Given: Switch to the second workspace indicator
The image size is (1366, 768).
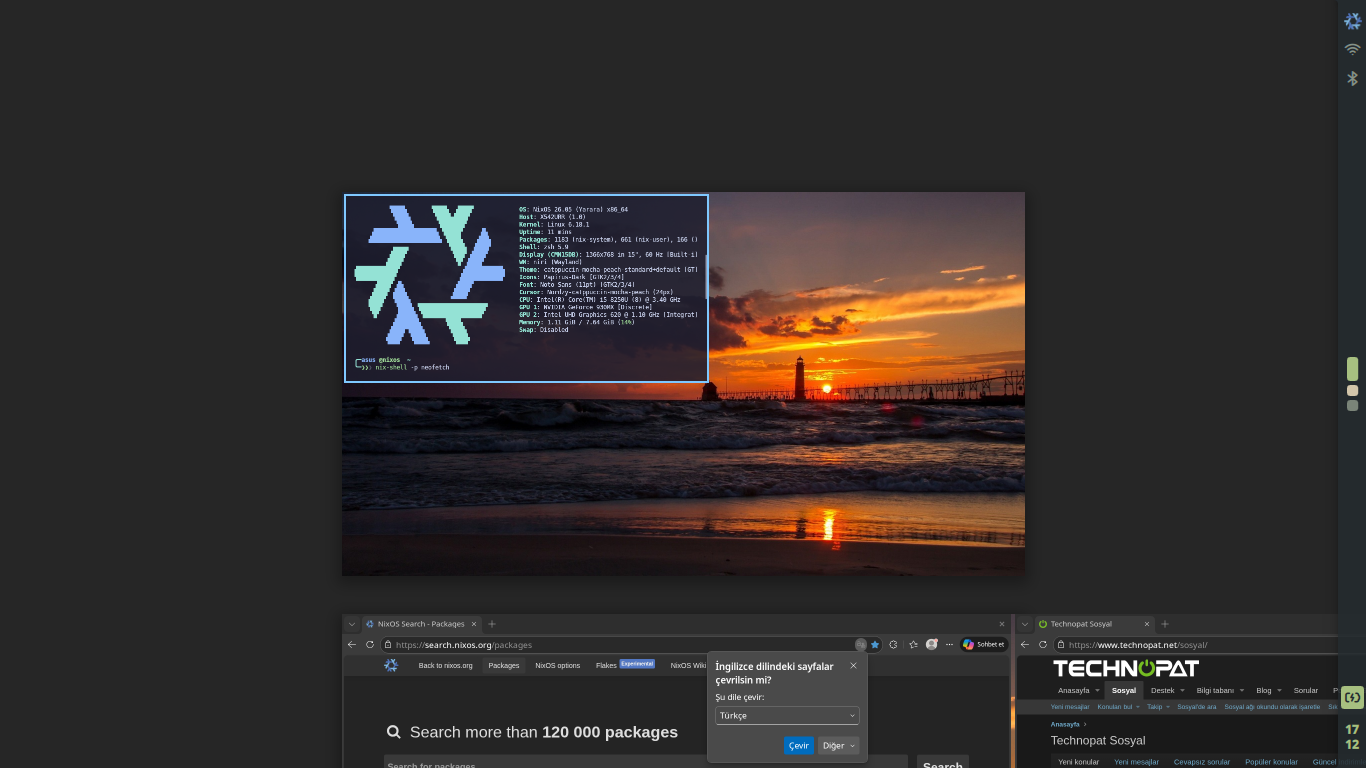Looking at the screenshot, I should point(1352,391).
